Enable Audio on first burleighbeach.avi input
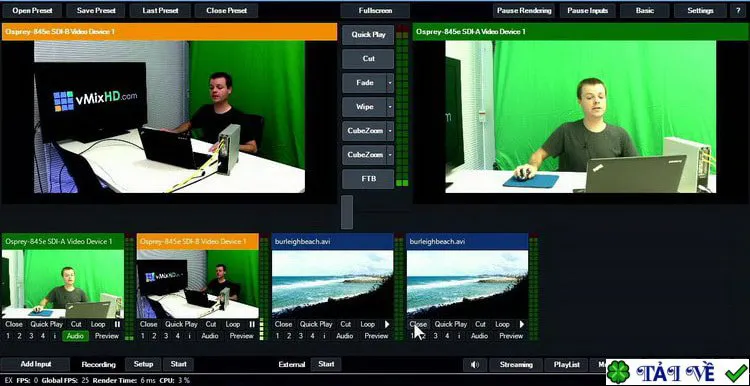Image resolution: width=750 pixels, height=386 pixels. 345,336
